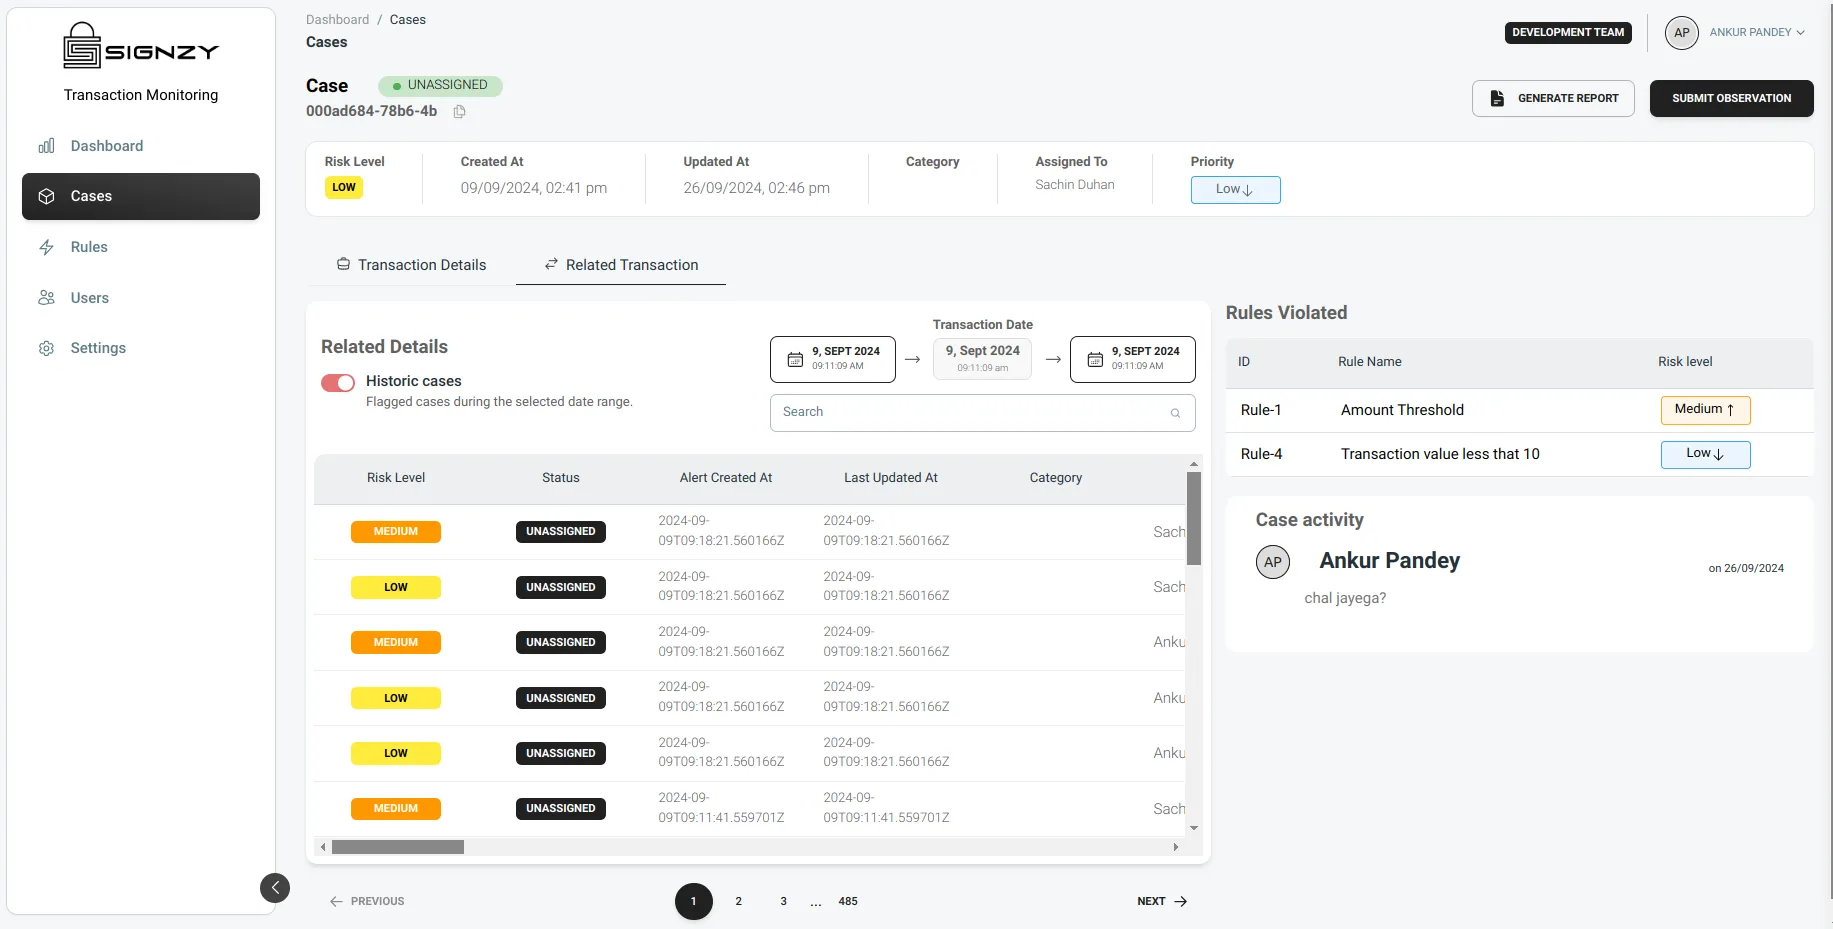Open Cases in the sidebar

(141, 196)
